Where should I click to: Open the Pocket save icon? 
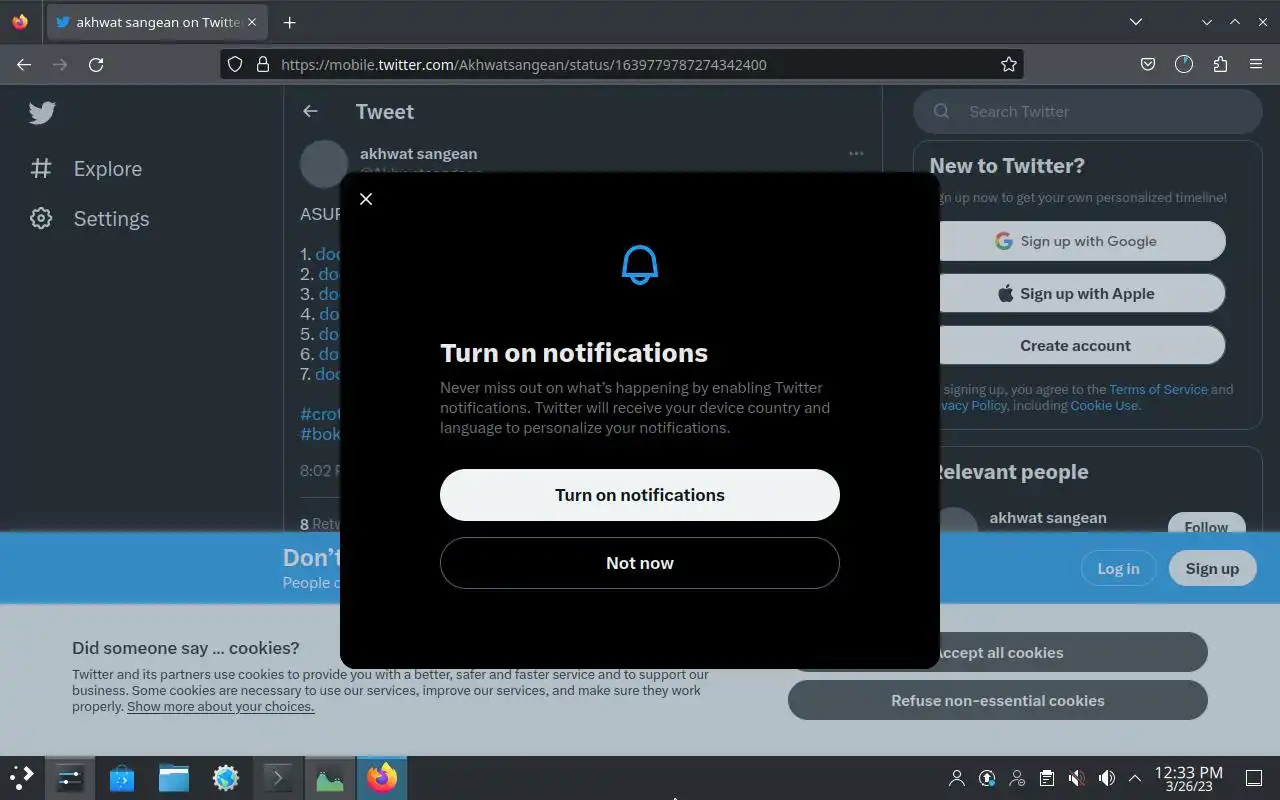coord(1148,64)
